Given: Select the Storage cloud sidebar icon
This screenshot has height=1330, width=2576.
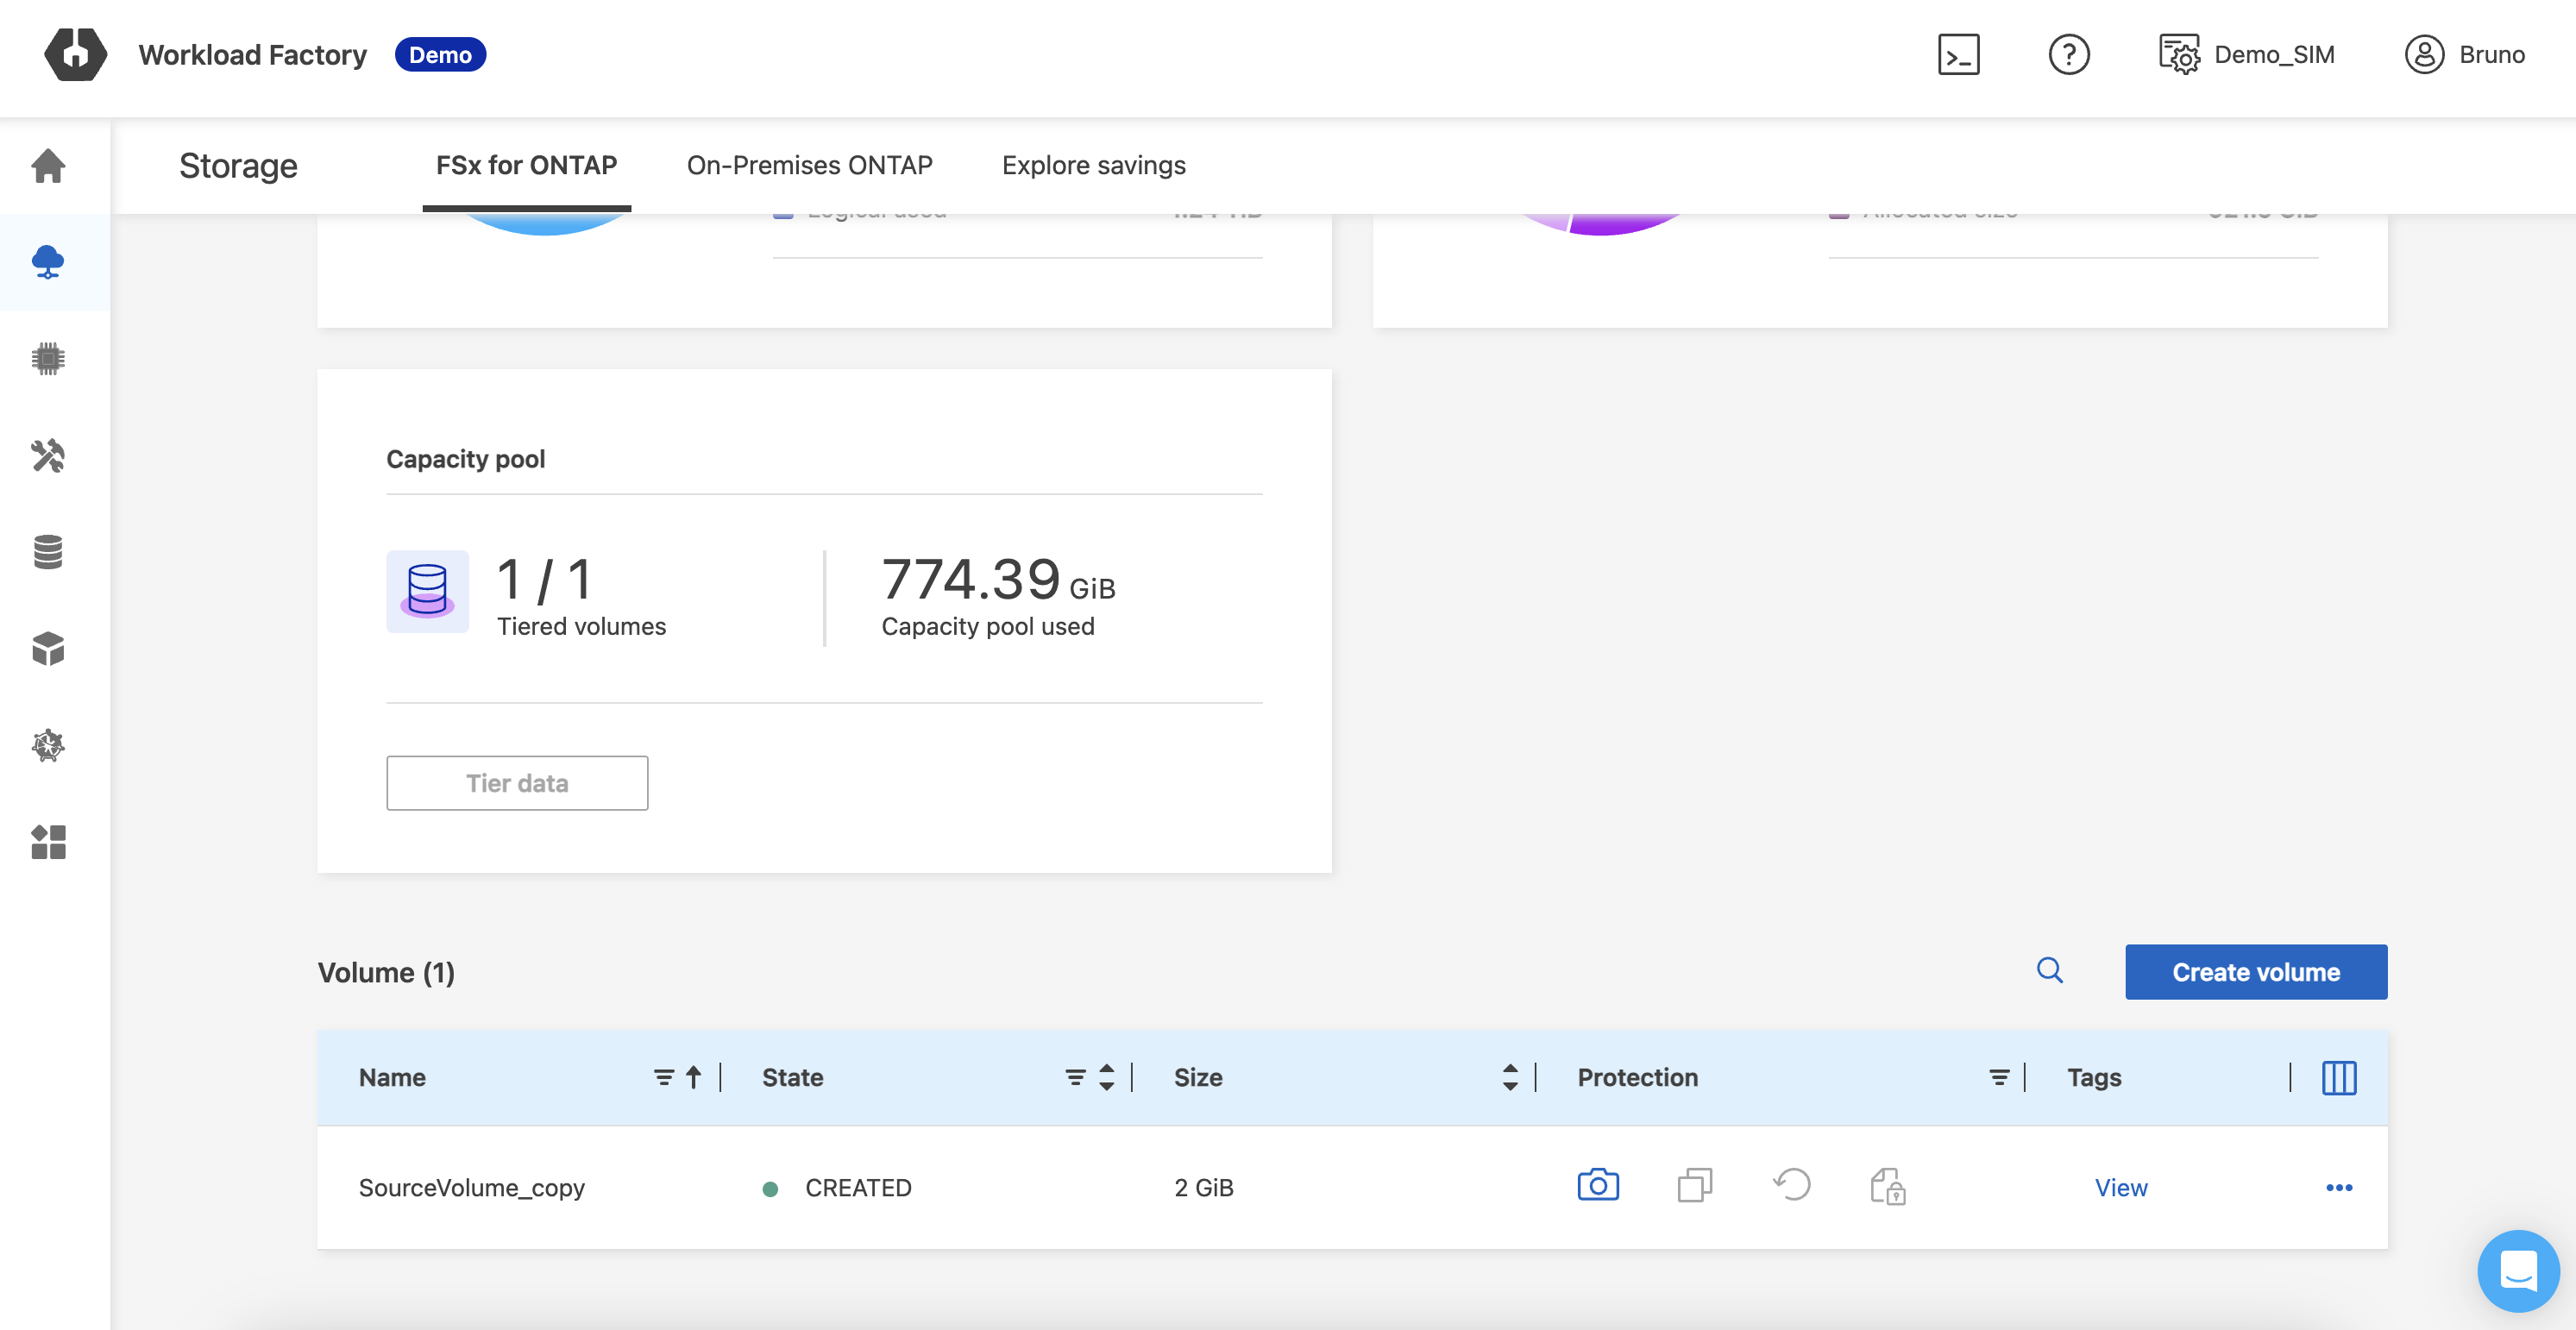Looking at the screenshot, I should 48,262.
